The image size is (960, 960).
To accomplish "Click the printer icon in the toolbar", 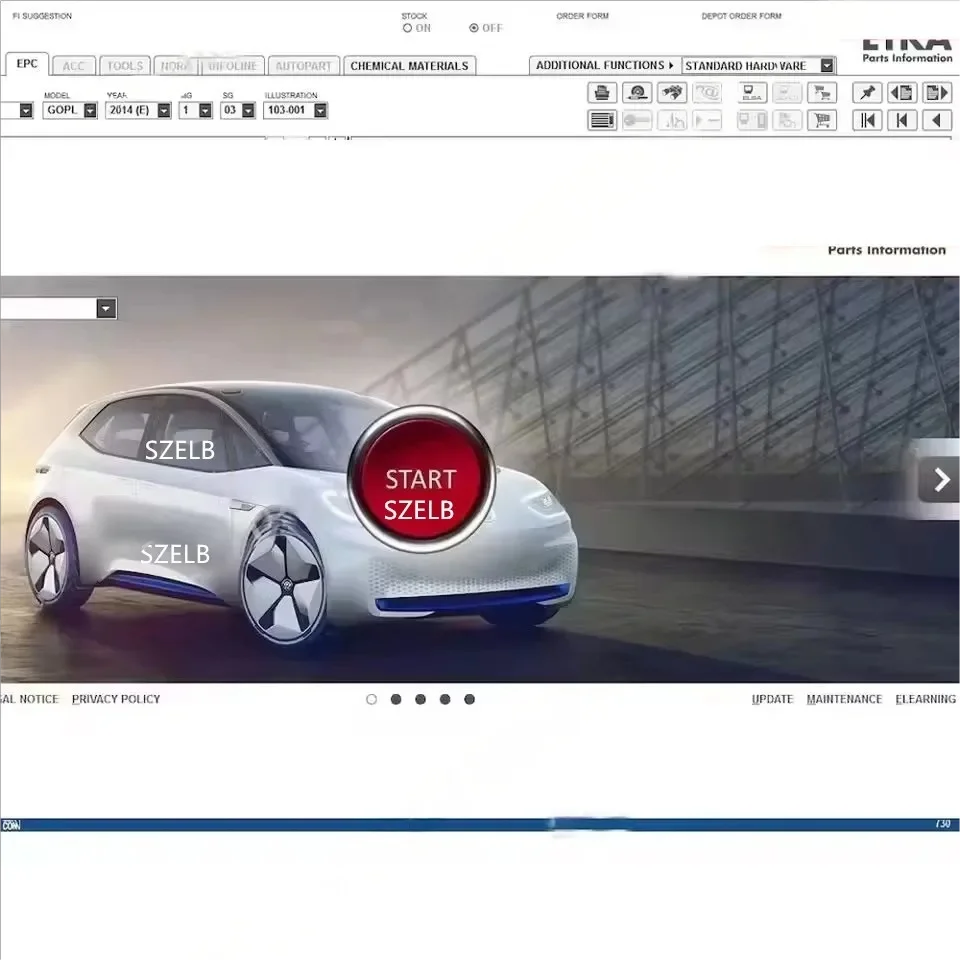I will point(602,93).
